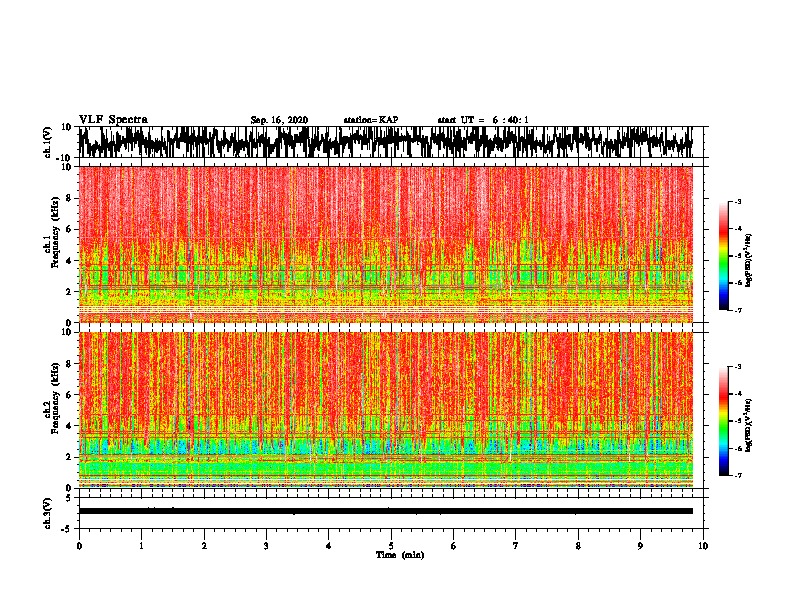Click the time axis tick label '7'
This screenshot has height=612, width=792.
(516, 546)
